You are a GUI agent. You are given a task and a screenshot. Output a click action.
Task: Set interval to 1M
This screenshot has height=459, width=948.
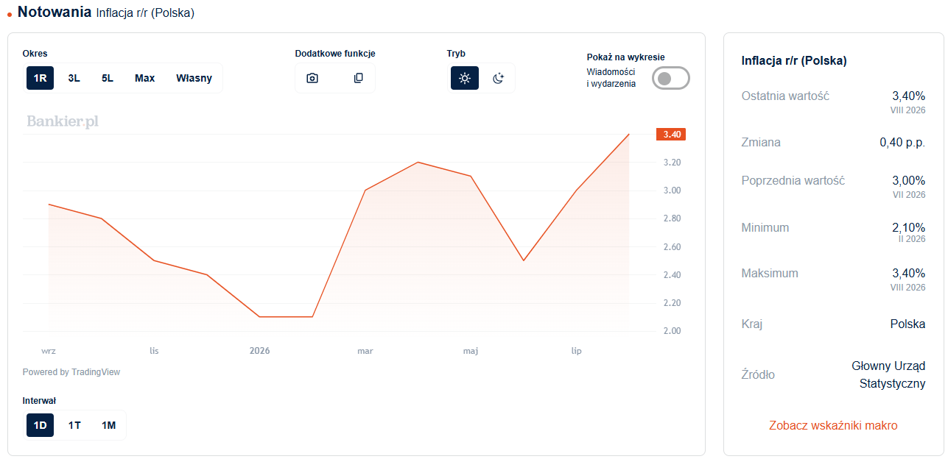click(108, 425)
